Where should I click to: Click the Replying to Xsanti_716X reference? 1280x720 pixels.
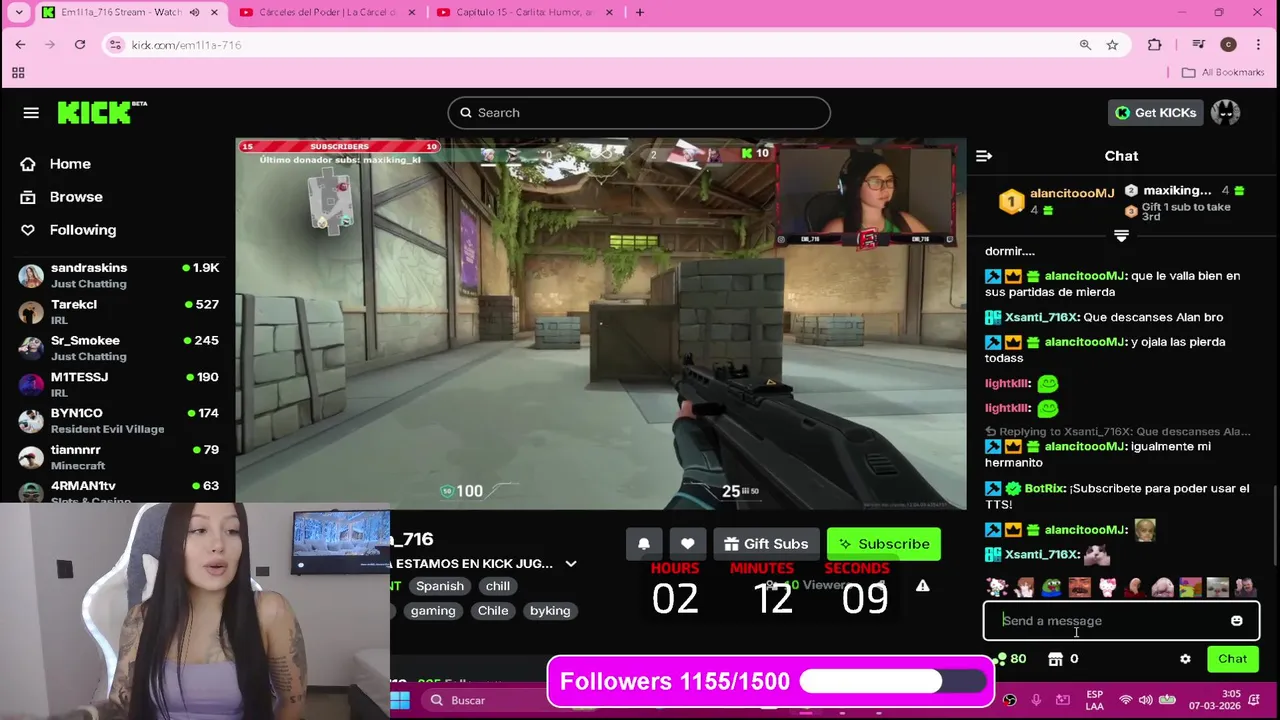(1118, 432)
